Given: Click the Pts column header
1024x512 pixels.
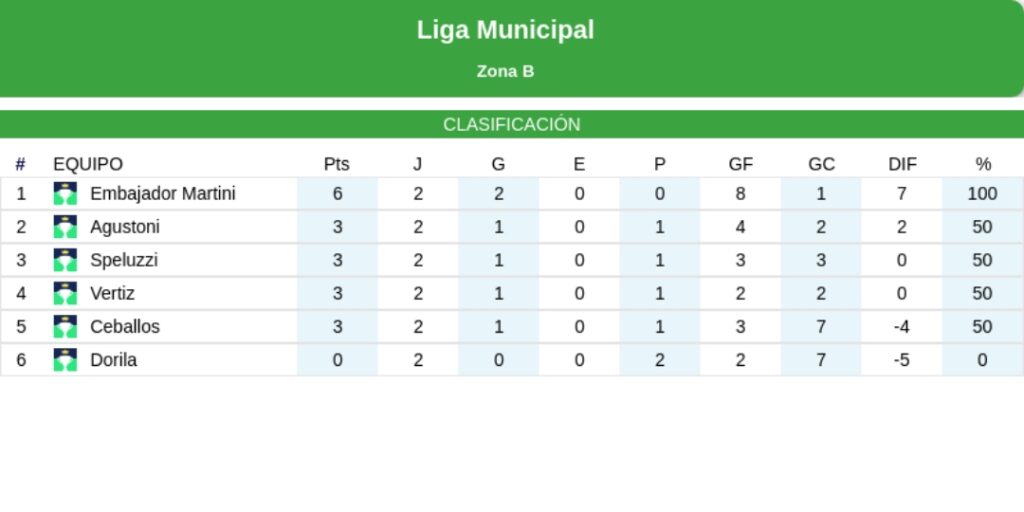Looking at the screenshot, I should (x=337, y=164).
